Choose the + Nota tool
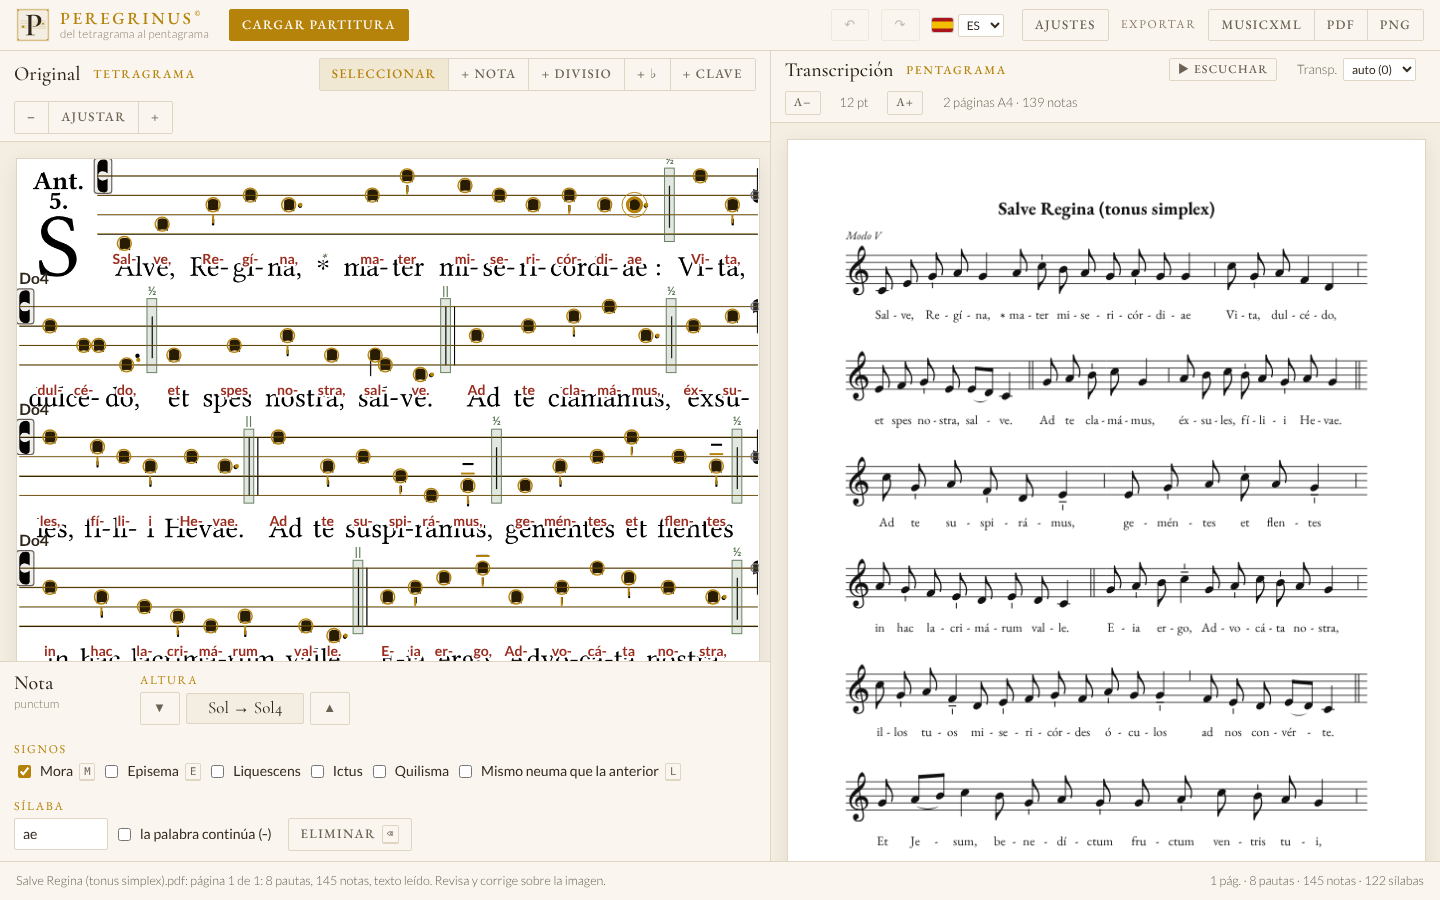The width and height of the screenshot is (1440, 900). (489, 75)
